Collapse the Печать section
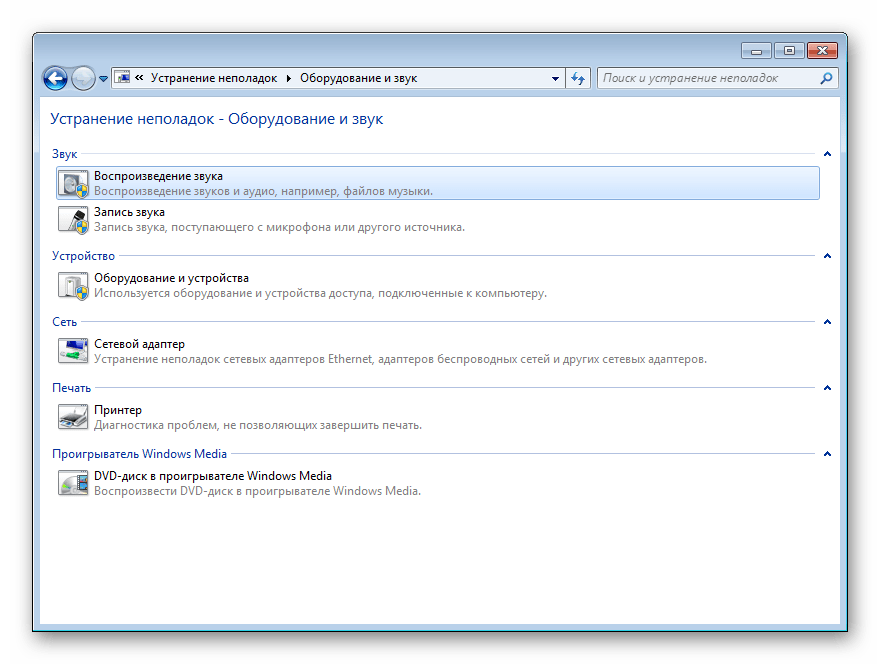 [827, 388]
